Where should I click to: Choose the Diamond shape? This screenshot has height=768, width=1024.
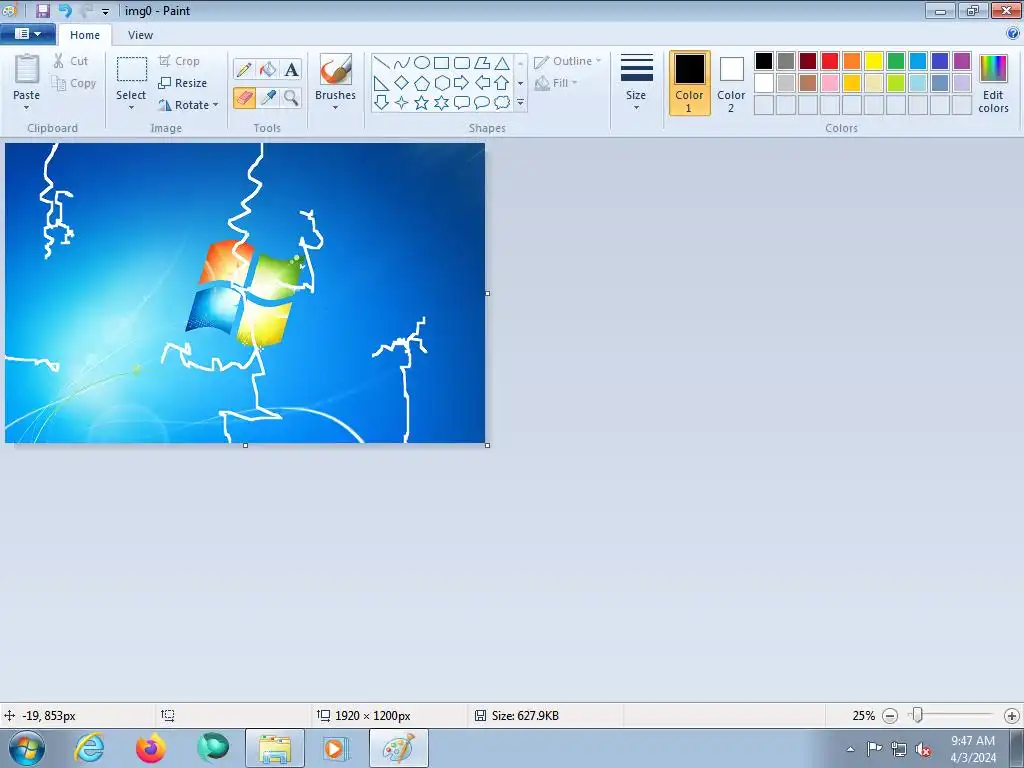[x=402, y=83]
